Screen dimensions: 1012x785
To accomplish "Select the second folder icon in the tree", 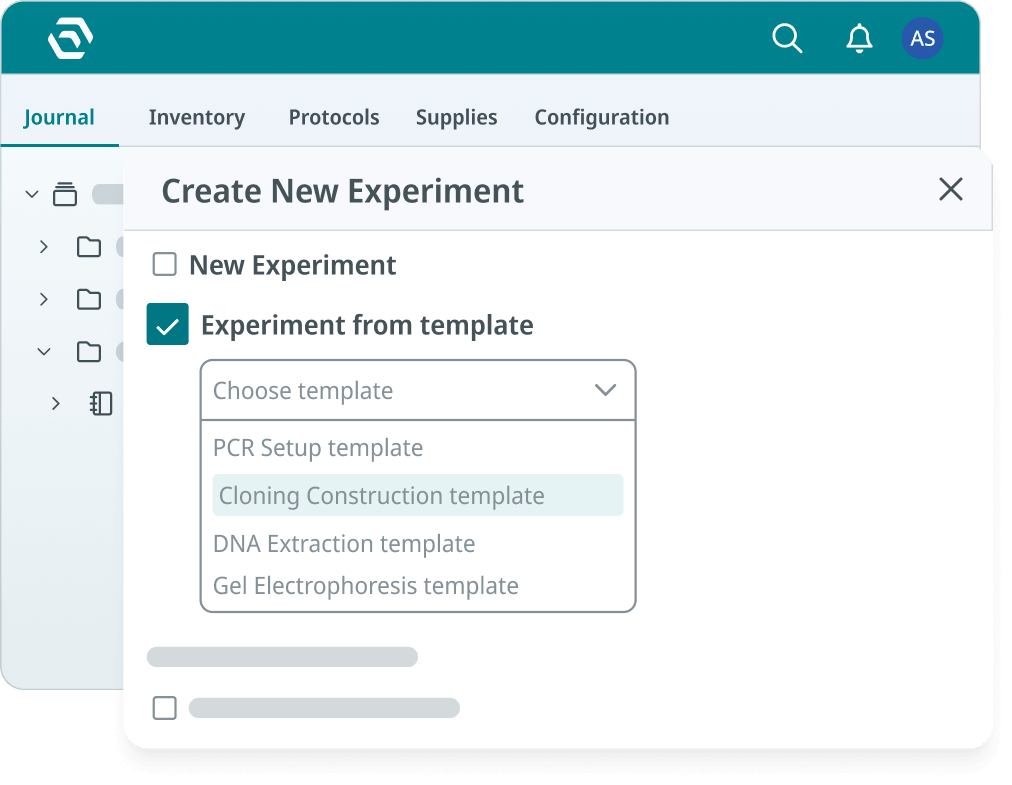I will pyautogui.click(x=88, y=299).
